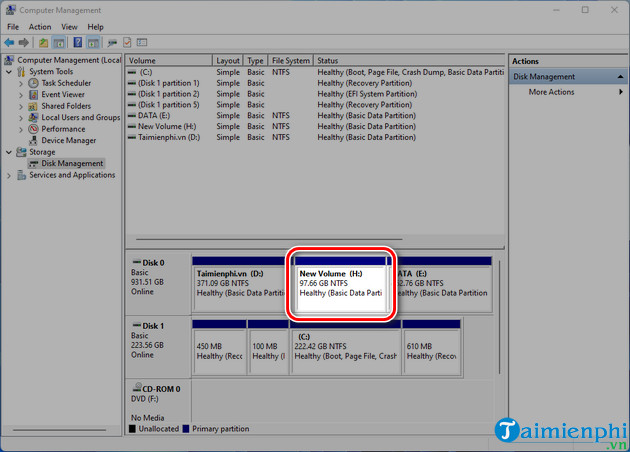Click the console tree horizontal scrollbar

point(59,430)
